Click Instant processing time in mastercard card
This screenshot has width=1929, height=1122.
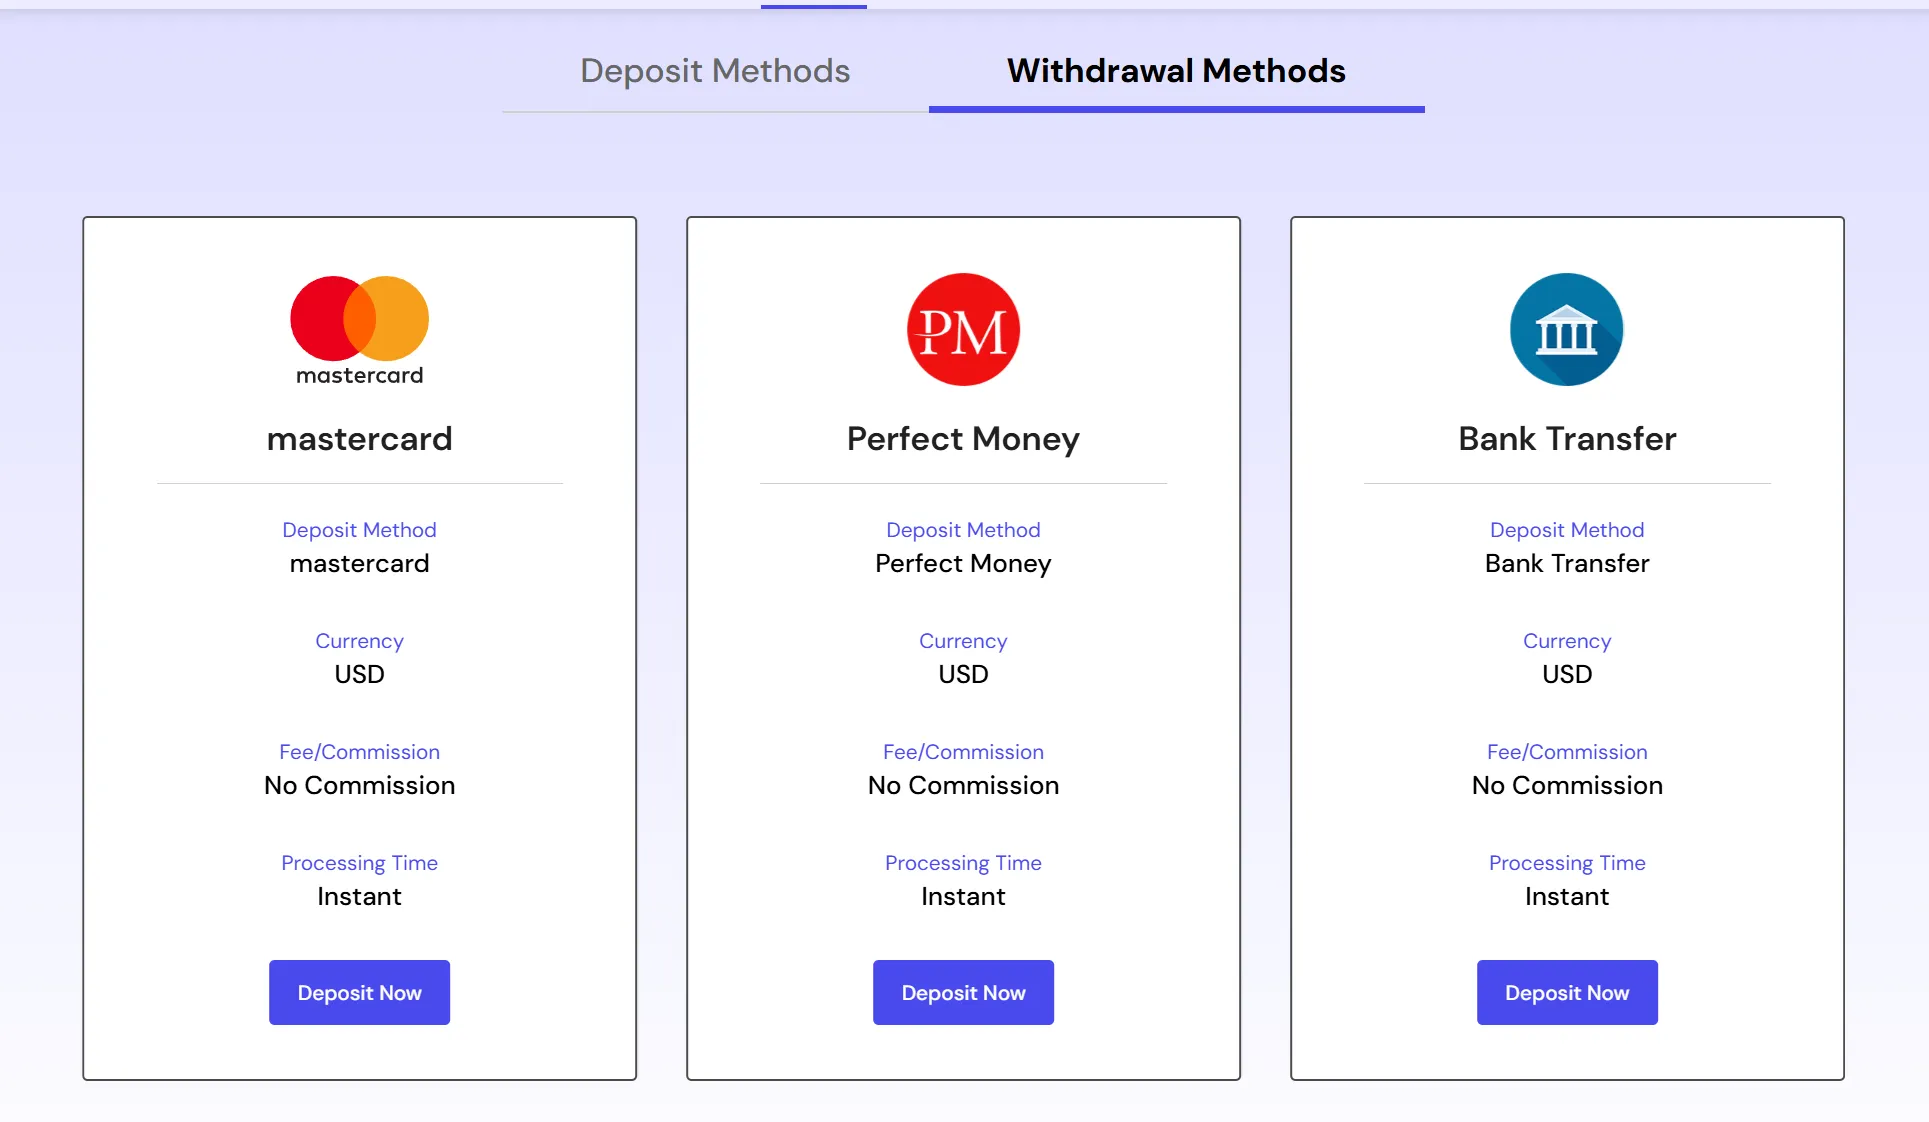[360, 896]
